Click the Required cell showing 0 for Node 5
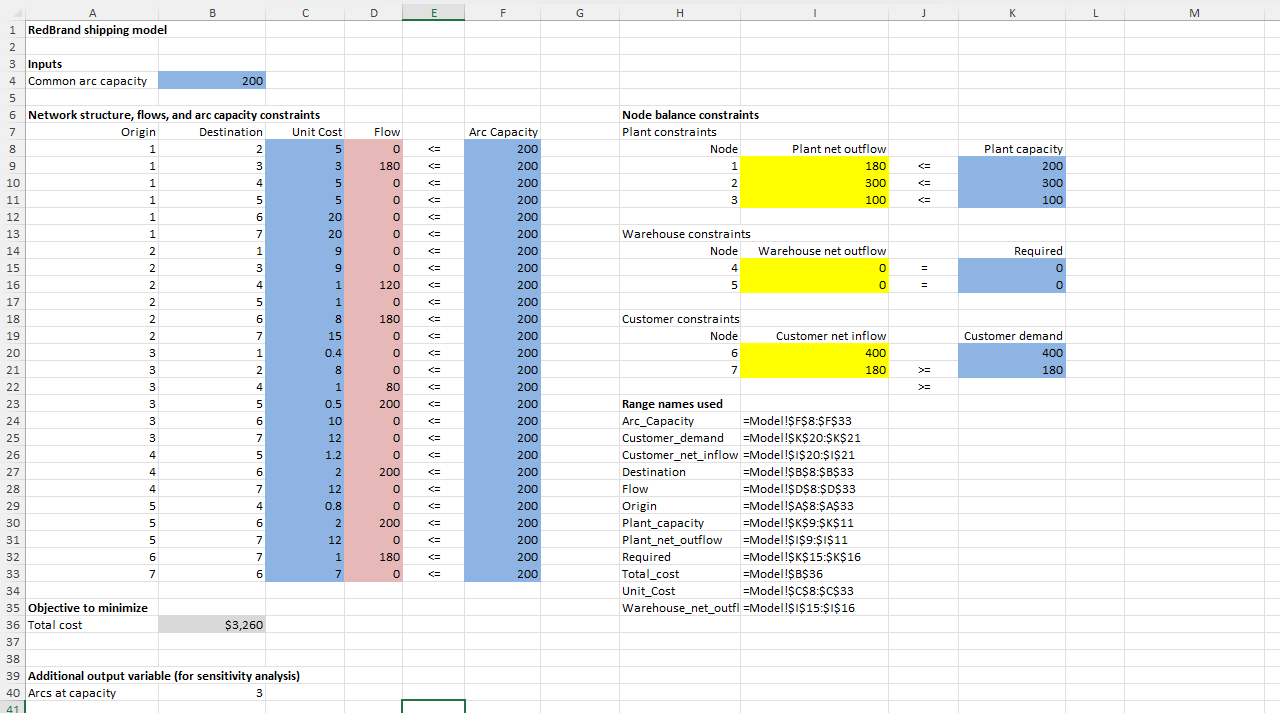1280x713 pixels. 1011,284
